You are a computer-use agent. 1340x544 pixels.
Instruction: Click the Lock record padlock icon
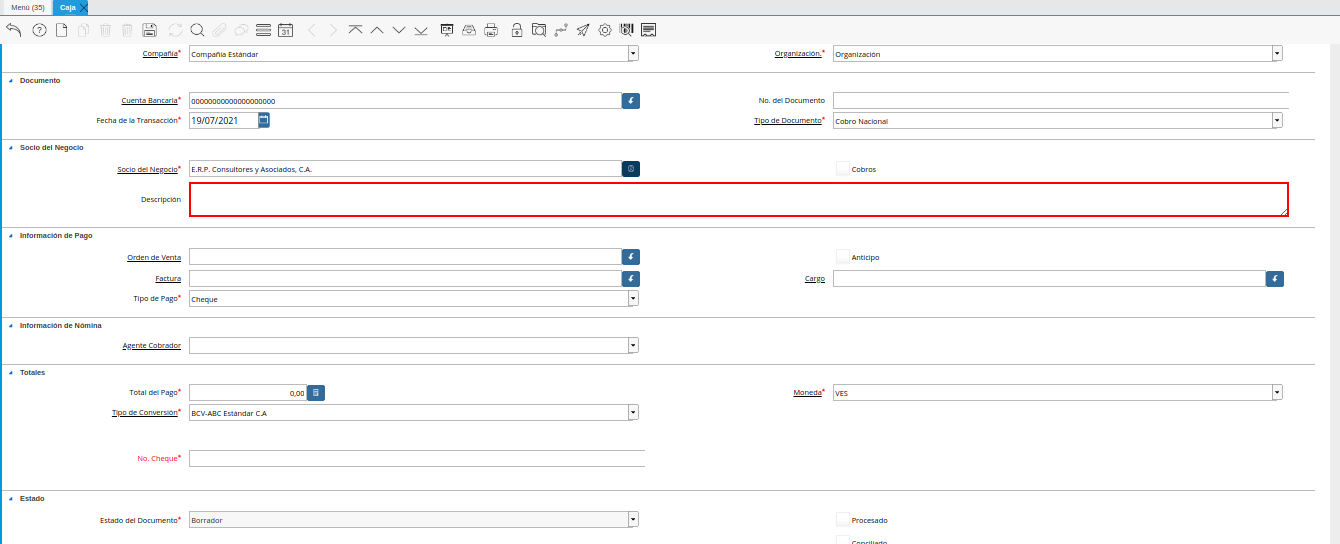[517, 30]
